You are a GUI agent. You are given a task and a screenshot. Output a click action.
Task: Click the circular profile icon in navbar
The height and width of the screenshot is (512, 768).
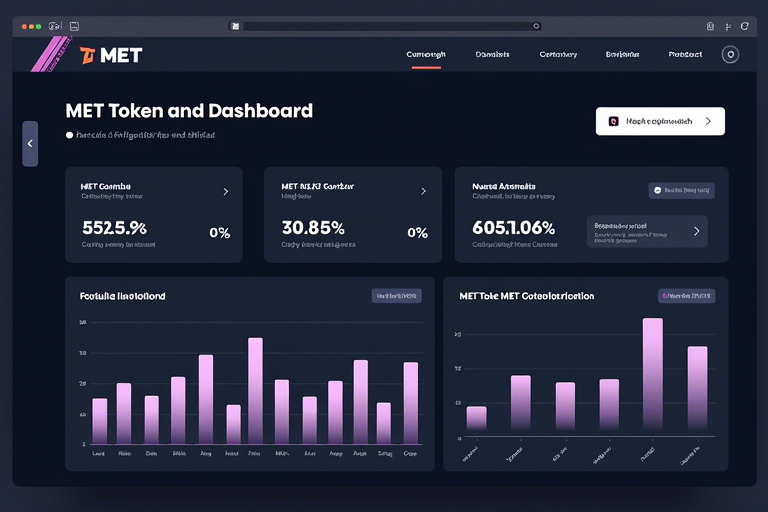click(x=730, y=55)
